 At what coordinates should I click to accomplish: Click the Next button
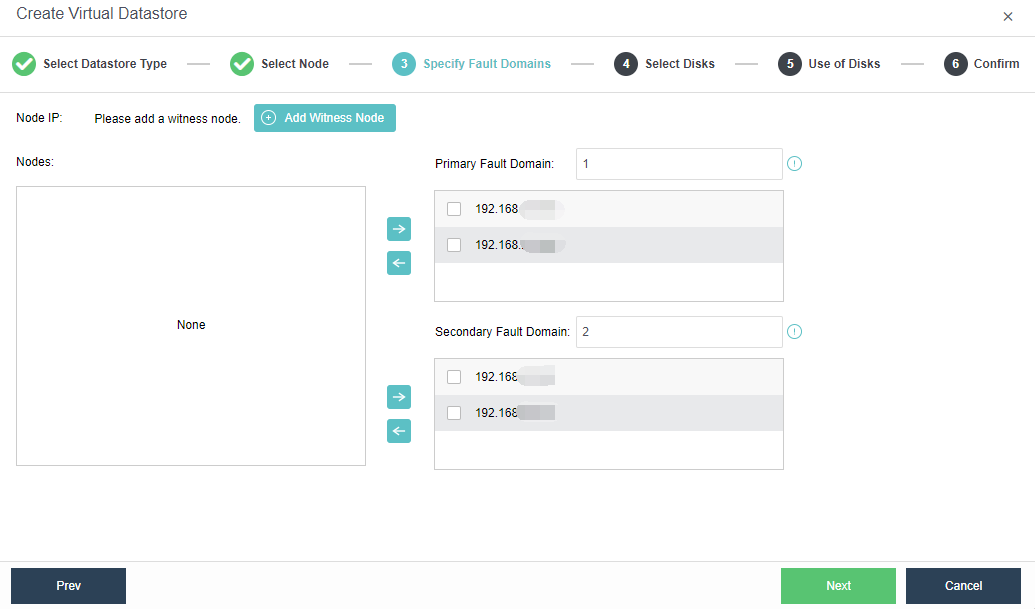(x=838, y=585)
